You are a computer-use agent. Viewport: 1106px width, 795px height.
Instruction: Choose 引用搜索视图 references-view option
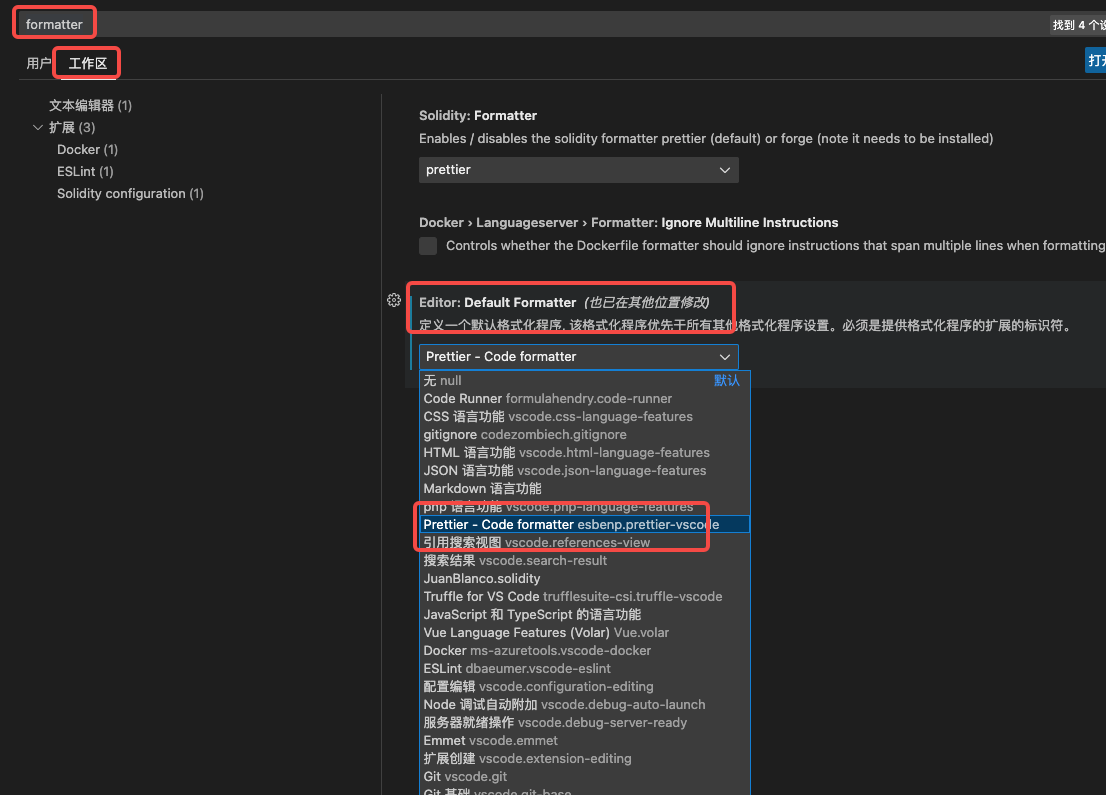pyautogui.click(x=585, y=542)
